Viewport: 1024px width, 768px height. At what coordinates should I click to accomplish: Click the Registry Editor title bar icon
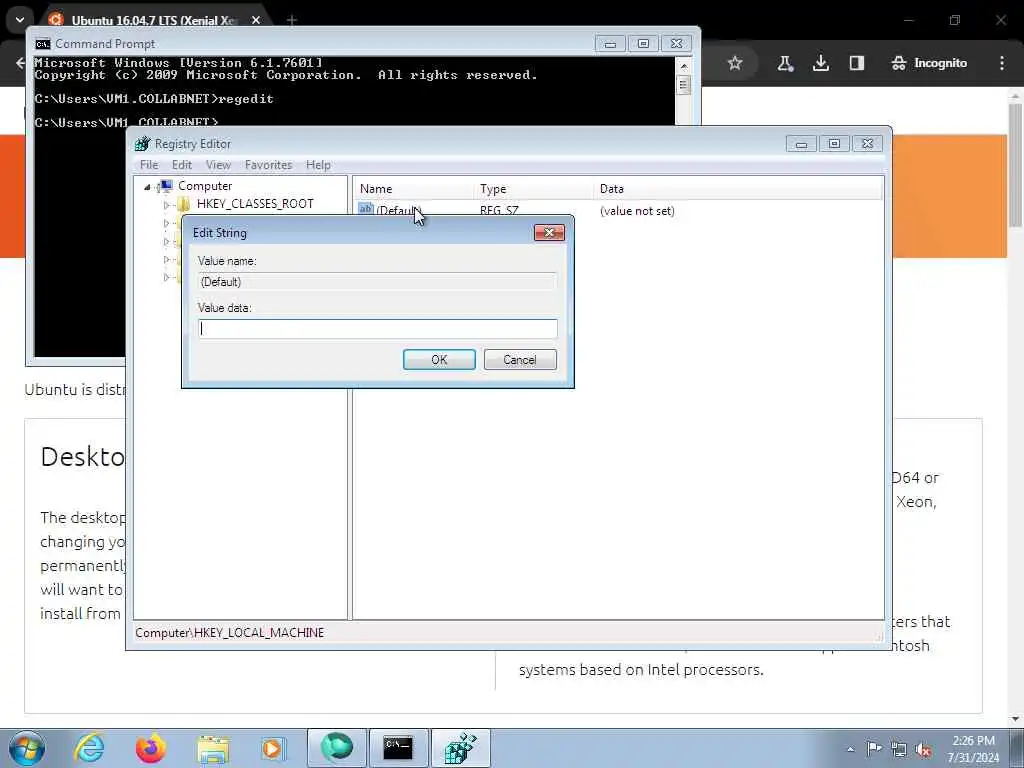click(x=142, y=144)
